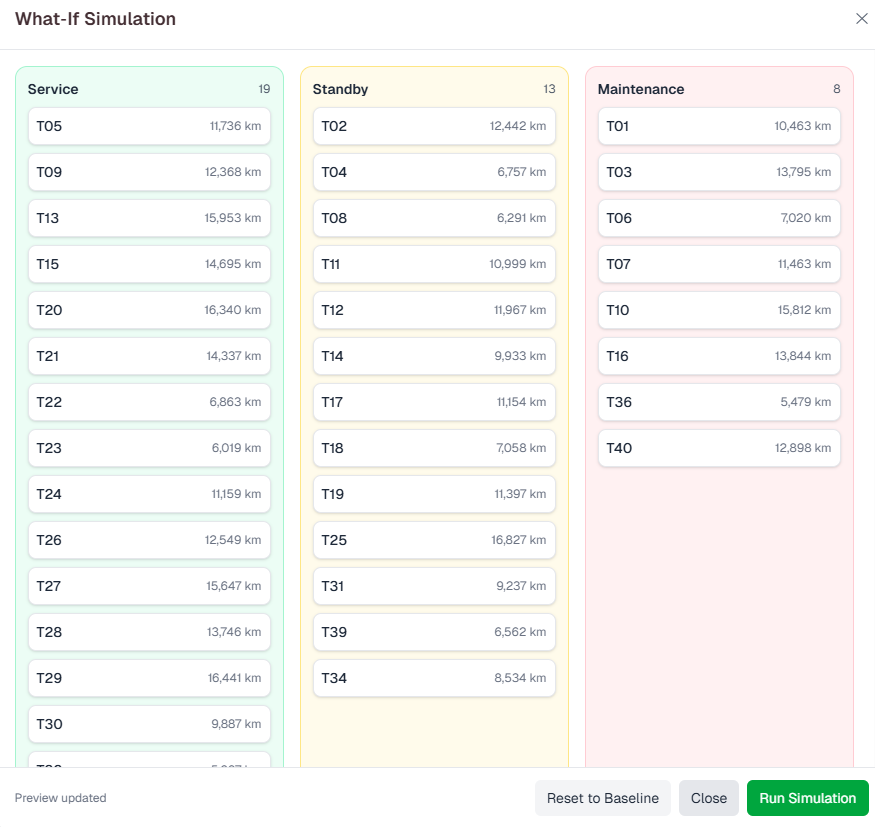Viewport: 875px width, 827px height.
Task: Pick train T20 card
Action: click(x=149, y=310)
